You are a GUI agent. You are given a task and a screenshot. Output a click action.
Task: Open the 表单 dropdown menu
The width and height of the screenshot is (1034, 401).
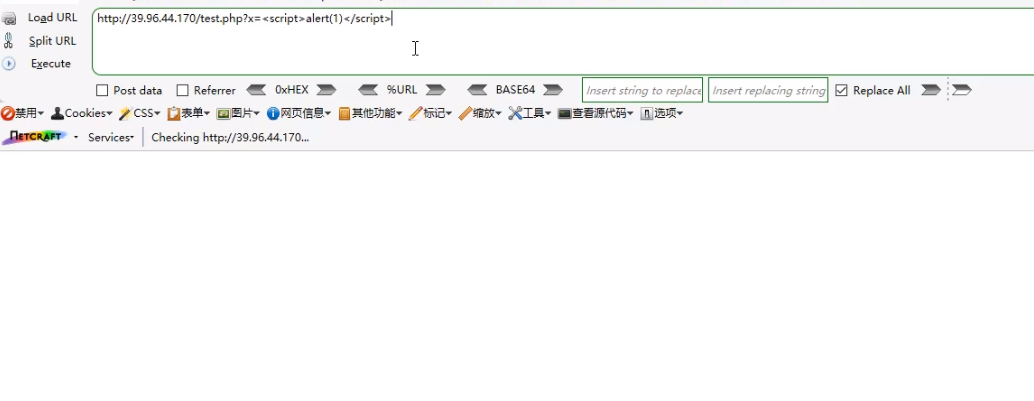tap(189, 113)
